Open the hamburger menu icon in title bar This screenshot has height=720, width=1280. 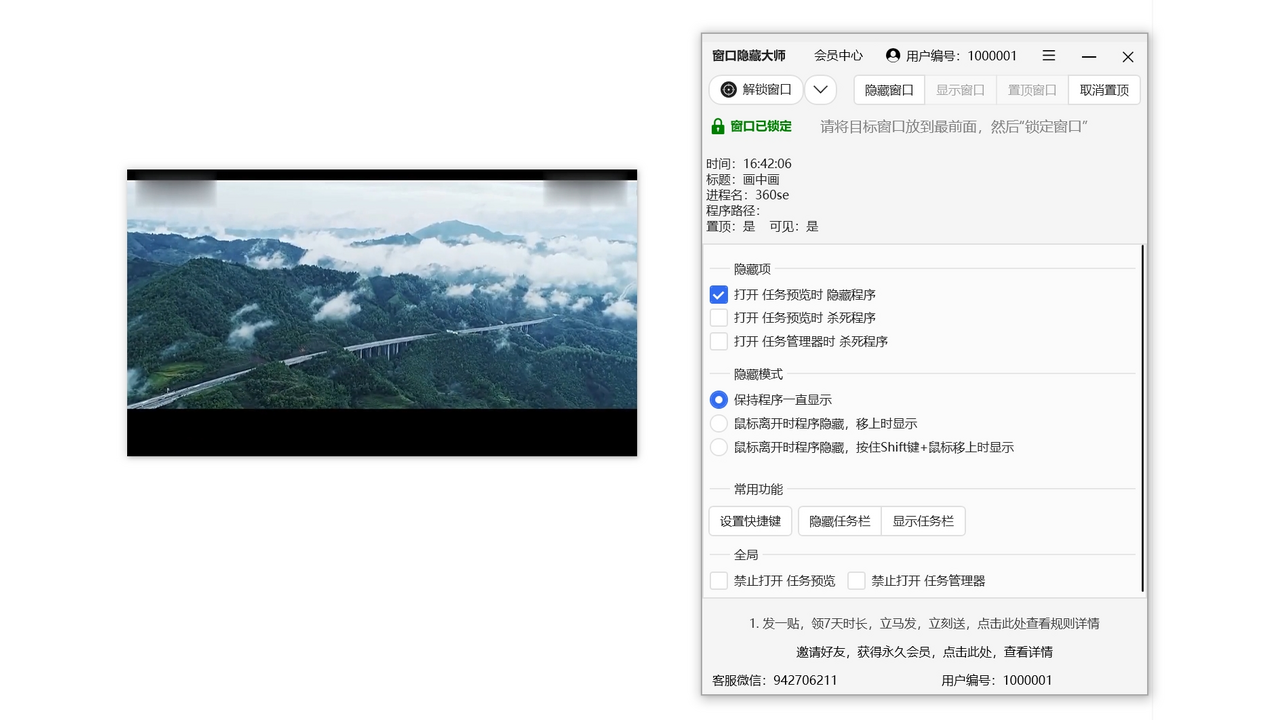pyautogui.click(x=1048, y=56)
